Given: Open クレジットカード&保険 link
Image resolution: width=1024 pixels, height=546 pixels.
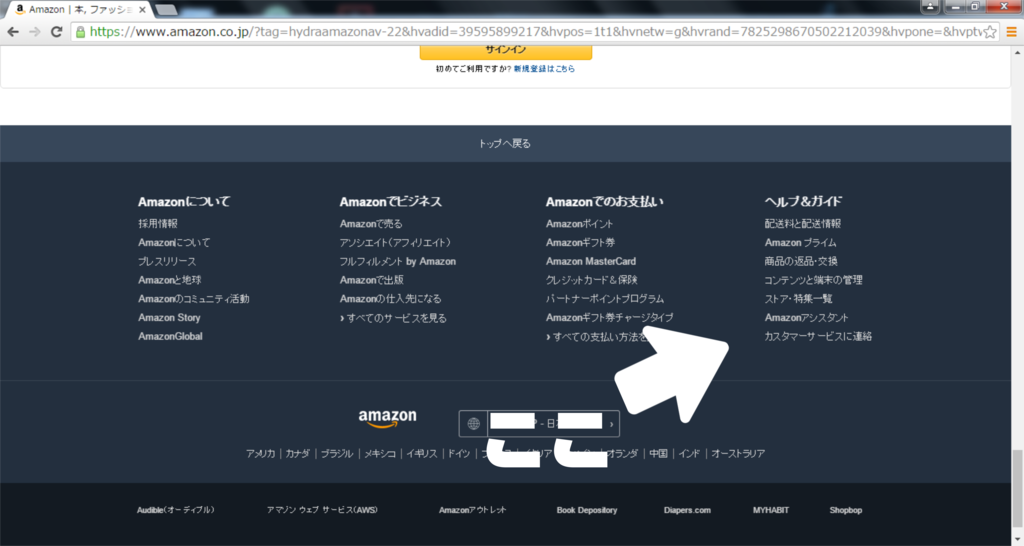Looking at the screenshot, I should pos(592,280).
